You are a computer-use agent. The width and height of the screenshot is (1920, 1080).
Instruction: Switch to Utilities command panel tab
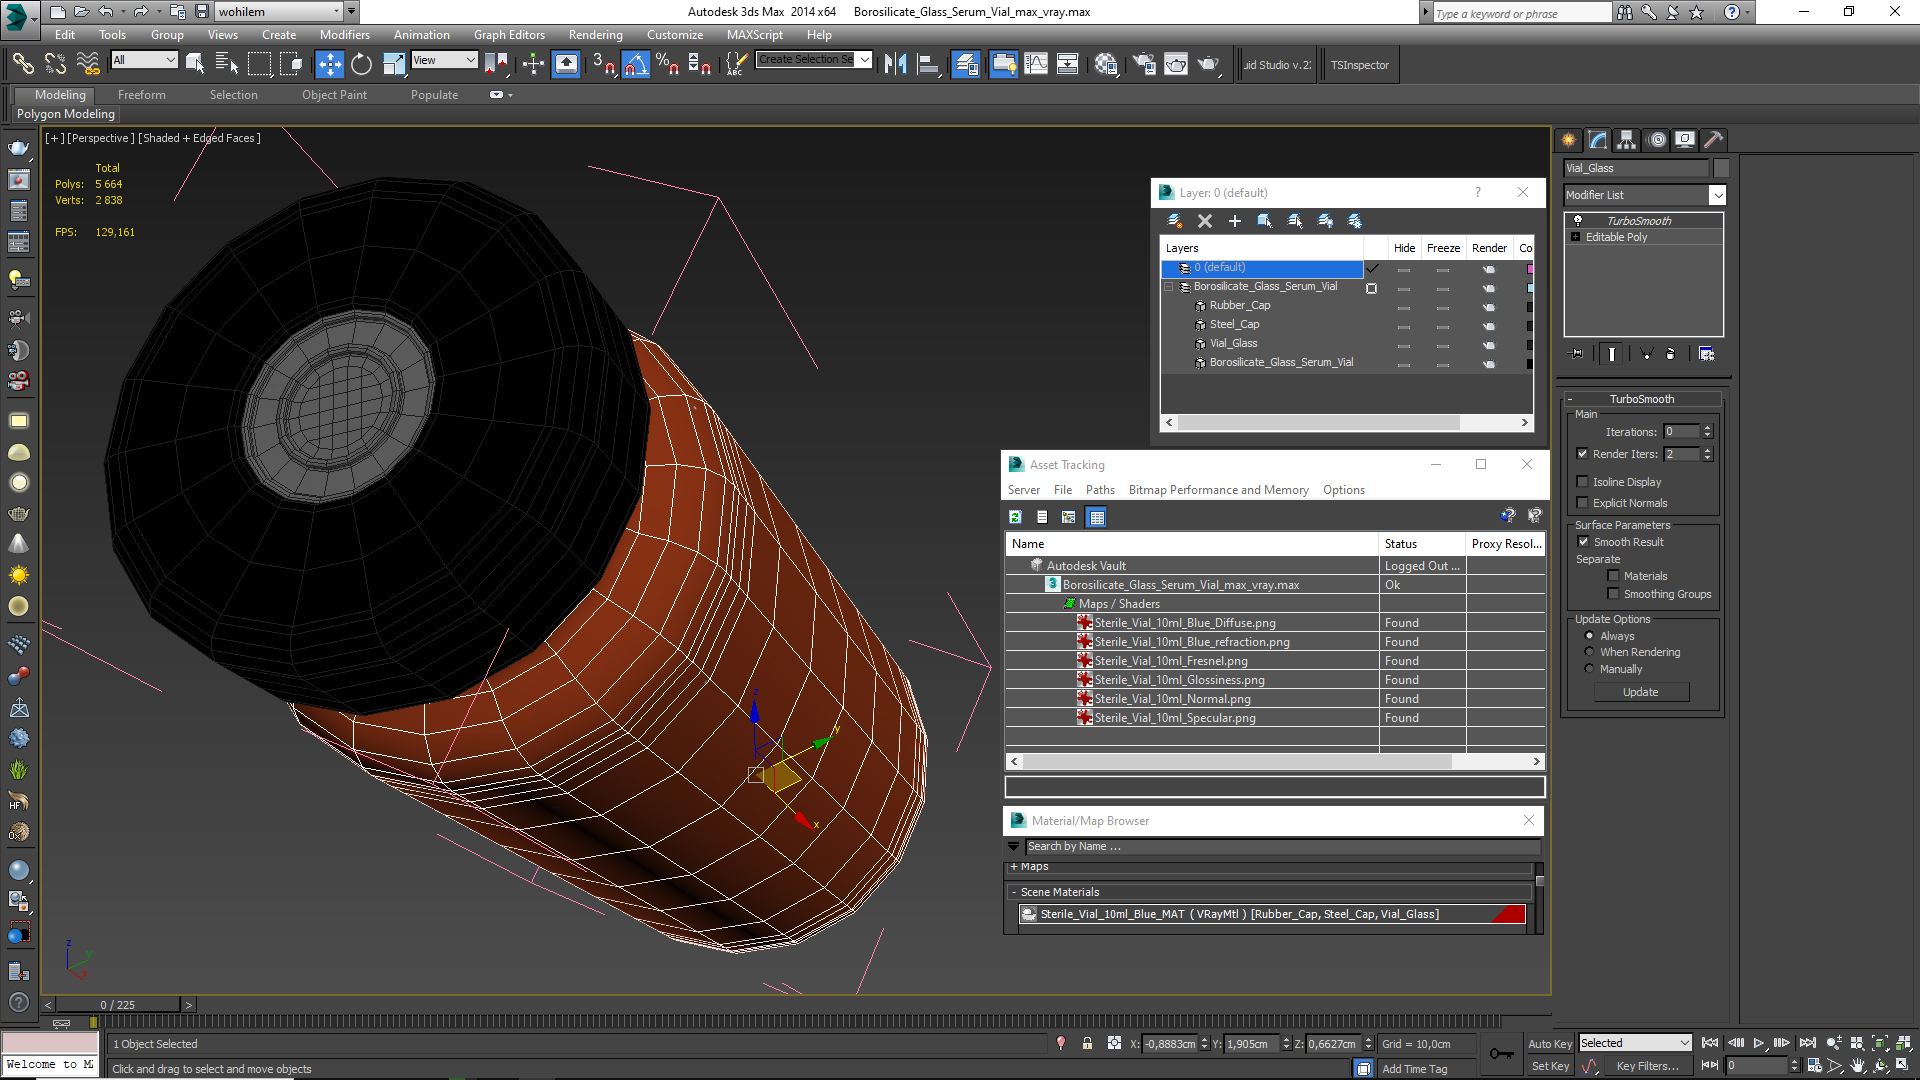1714,140
